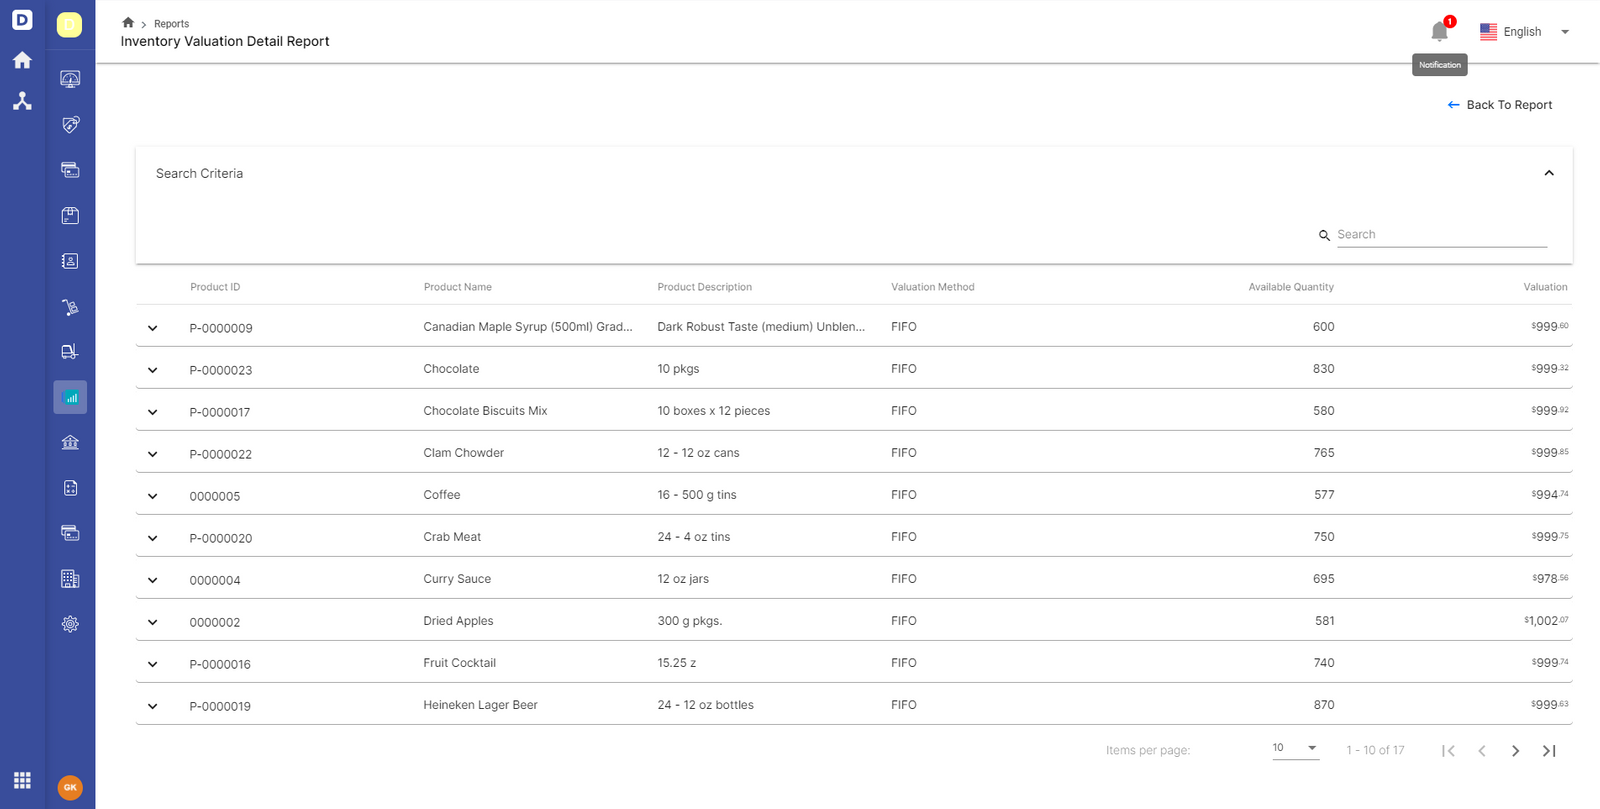Click the Search input field
1600x809 pixels.
(1441, 235)
